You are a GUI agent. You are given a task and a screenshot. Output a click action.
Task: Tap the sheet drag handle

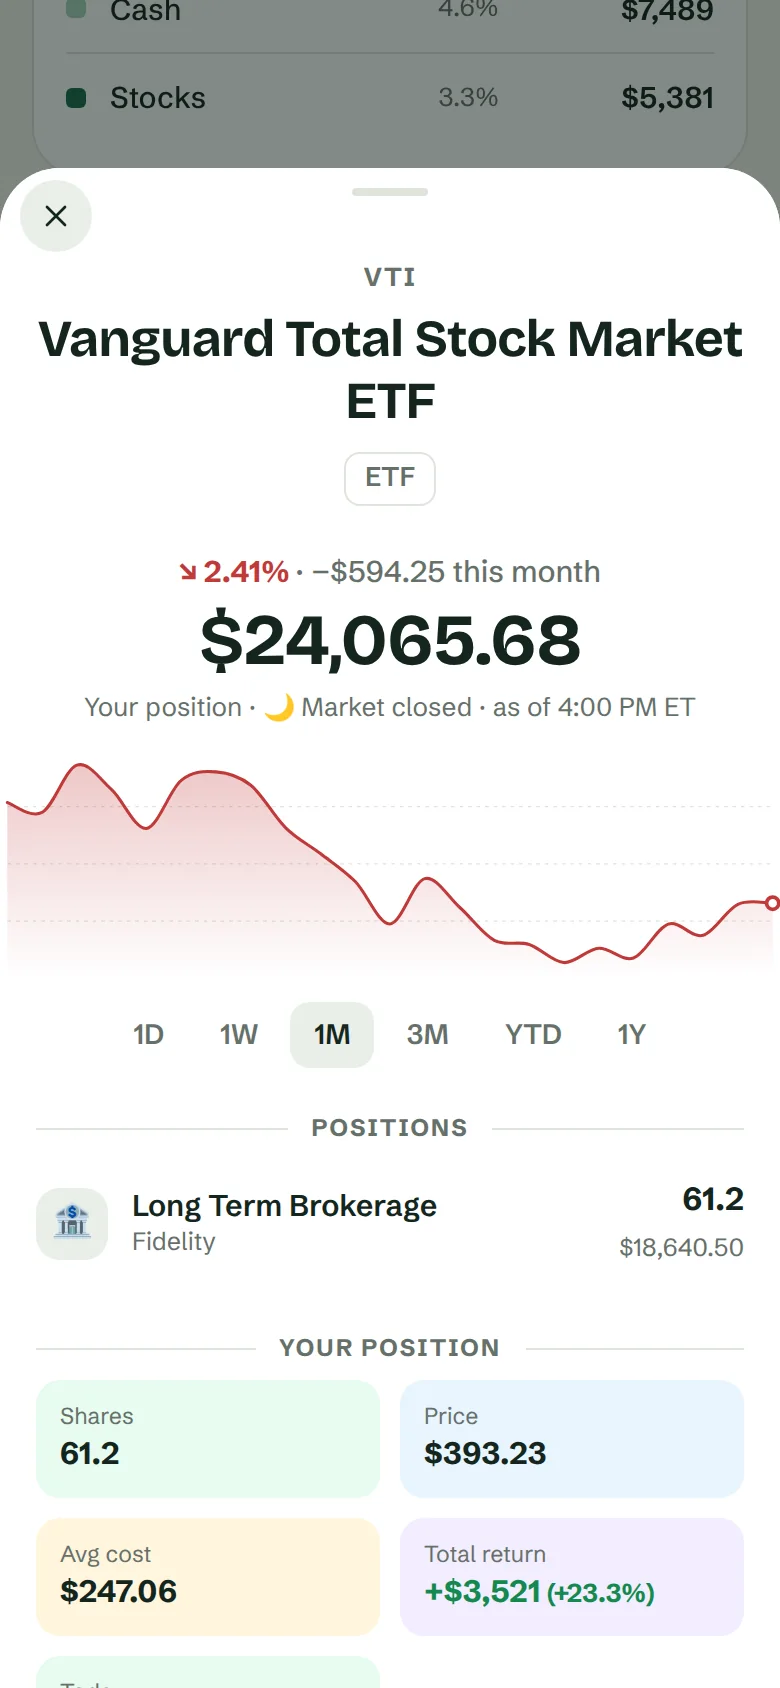pos(390,192)
